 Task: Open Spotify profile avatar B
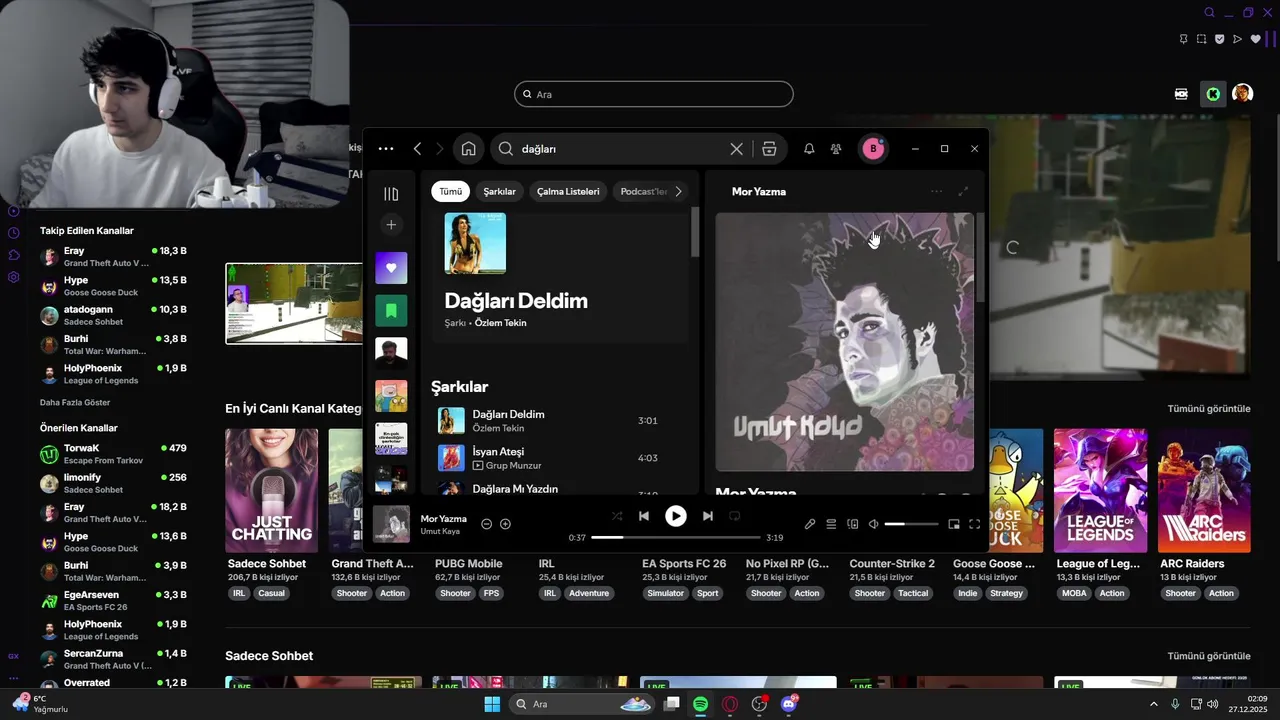click(x=873, y=149)
